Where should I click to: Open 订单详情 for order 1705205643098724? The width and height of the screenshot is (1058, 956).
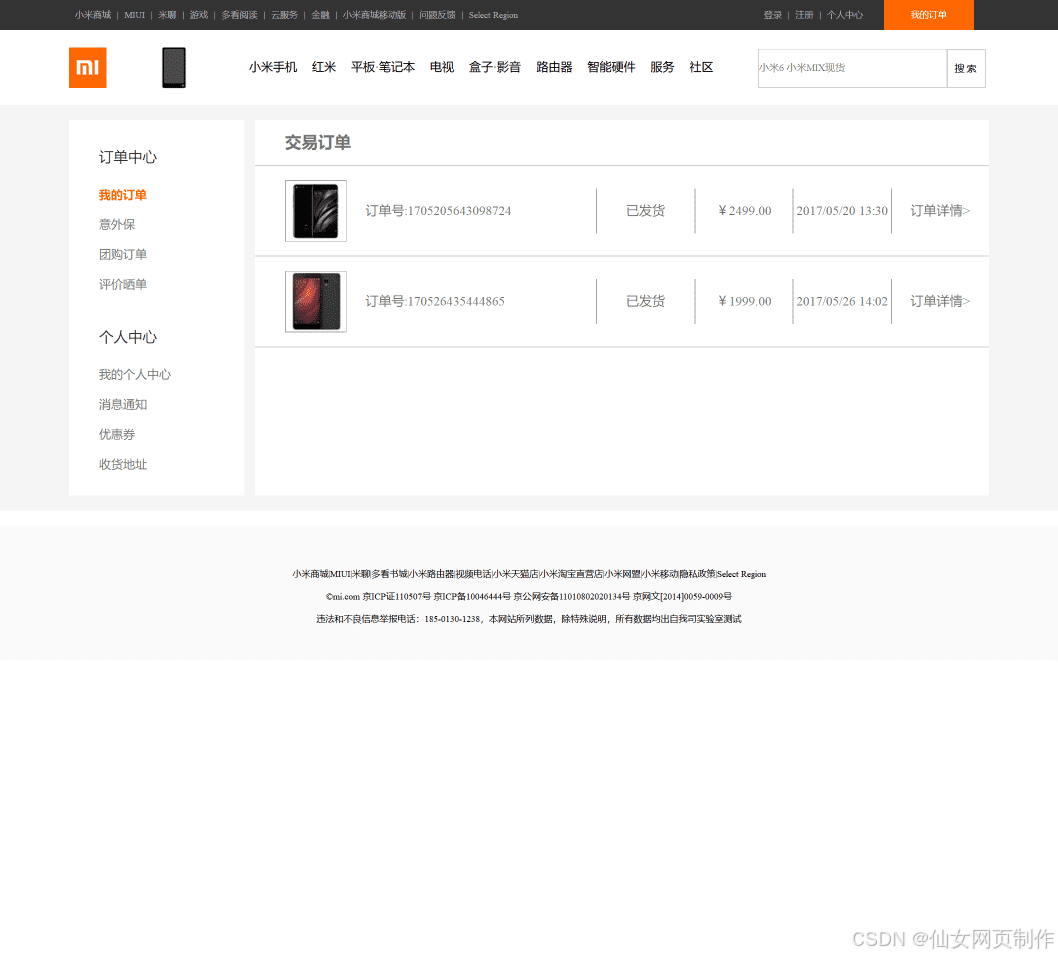click(938, 210)
